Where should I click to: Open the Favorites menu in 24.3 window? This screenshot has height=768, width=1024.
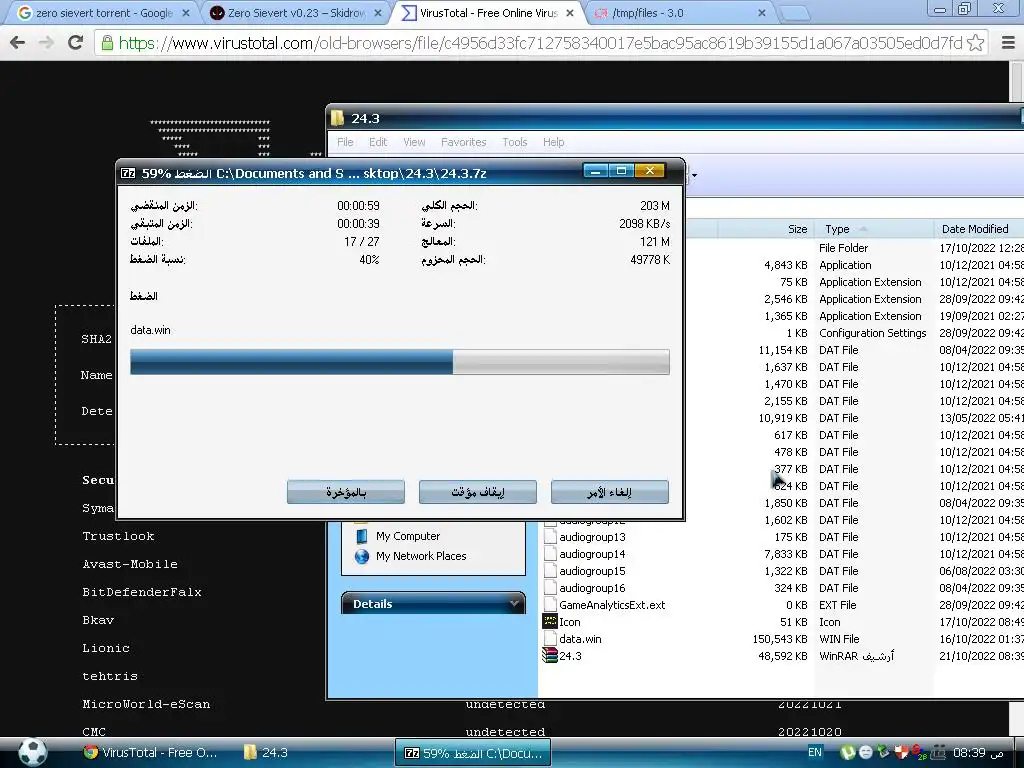click(463, 142)
